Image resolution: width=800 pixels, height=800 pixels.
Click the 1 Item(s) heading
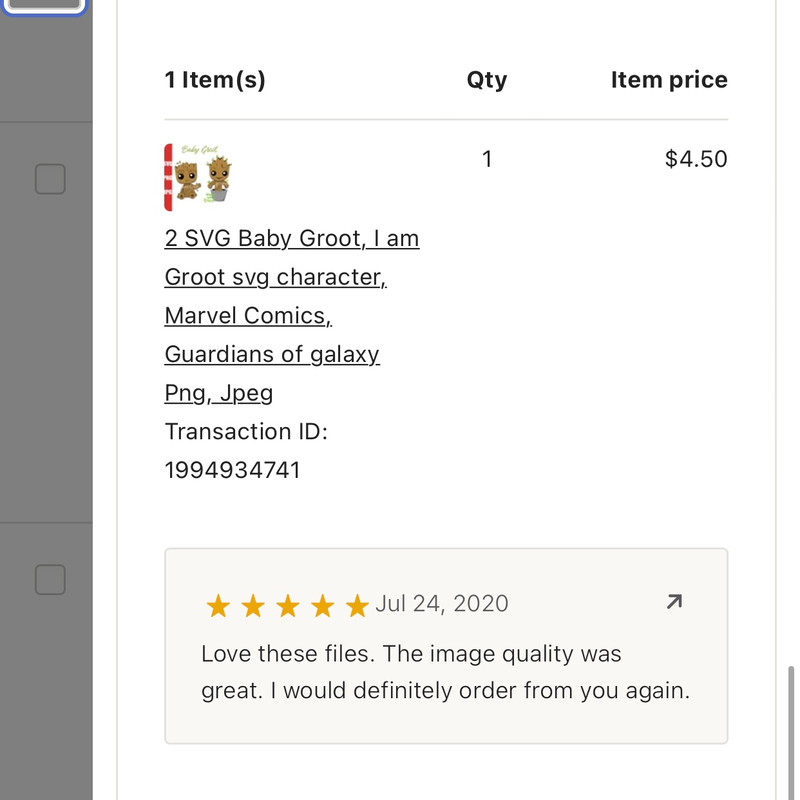(x=215, y=80)
